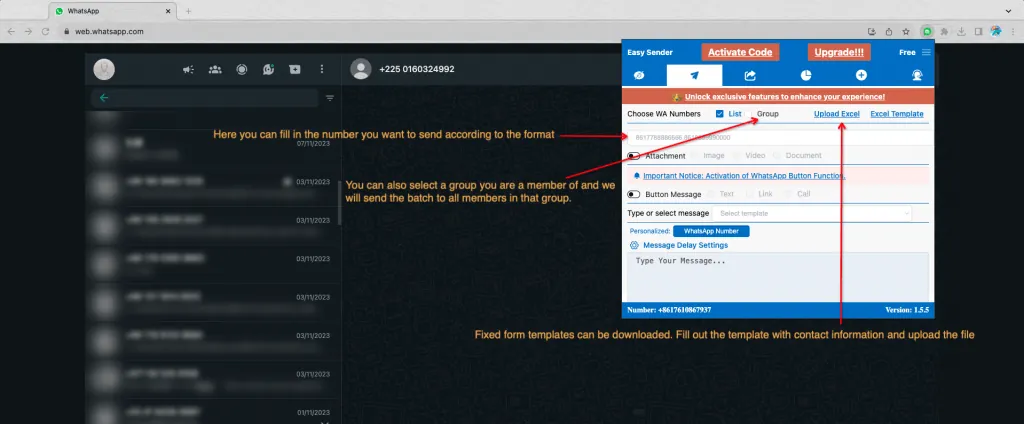Click the Easy Sender extension icon in toolbar
This screenshot has height=424, width=1024.
pyautogui.click(x=927, y=31)
